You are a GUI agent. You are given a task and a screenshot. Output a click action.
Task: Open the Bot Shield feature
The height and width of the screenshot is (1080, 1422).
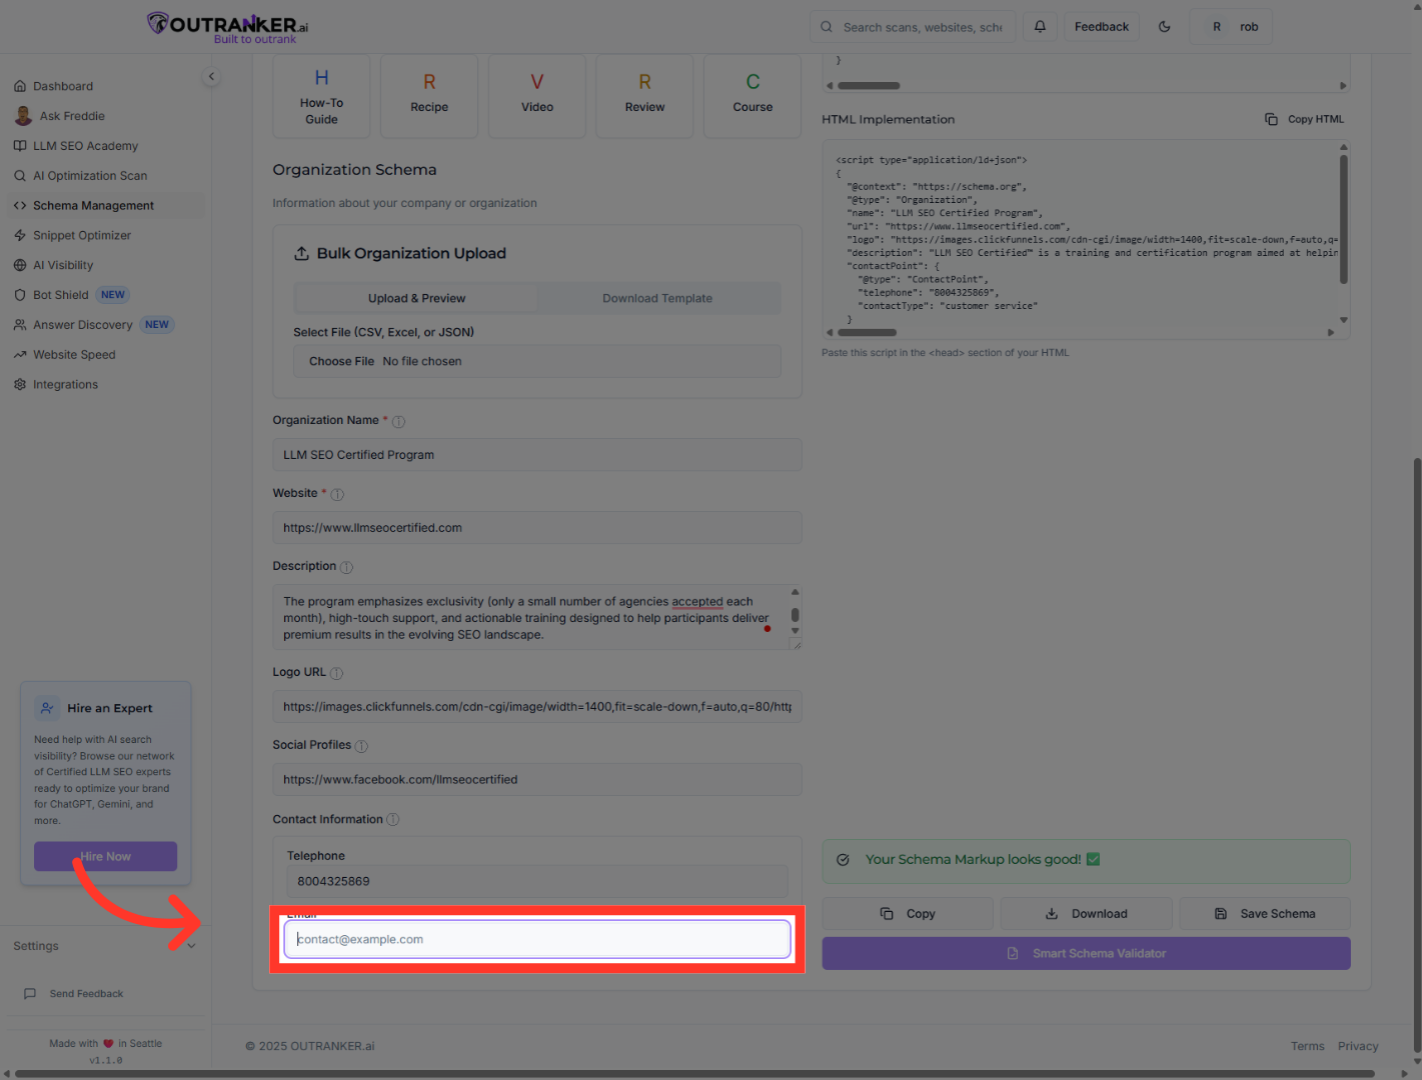pyautogui.click(x=60, y=294)
